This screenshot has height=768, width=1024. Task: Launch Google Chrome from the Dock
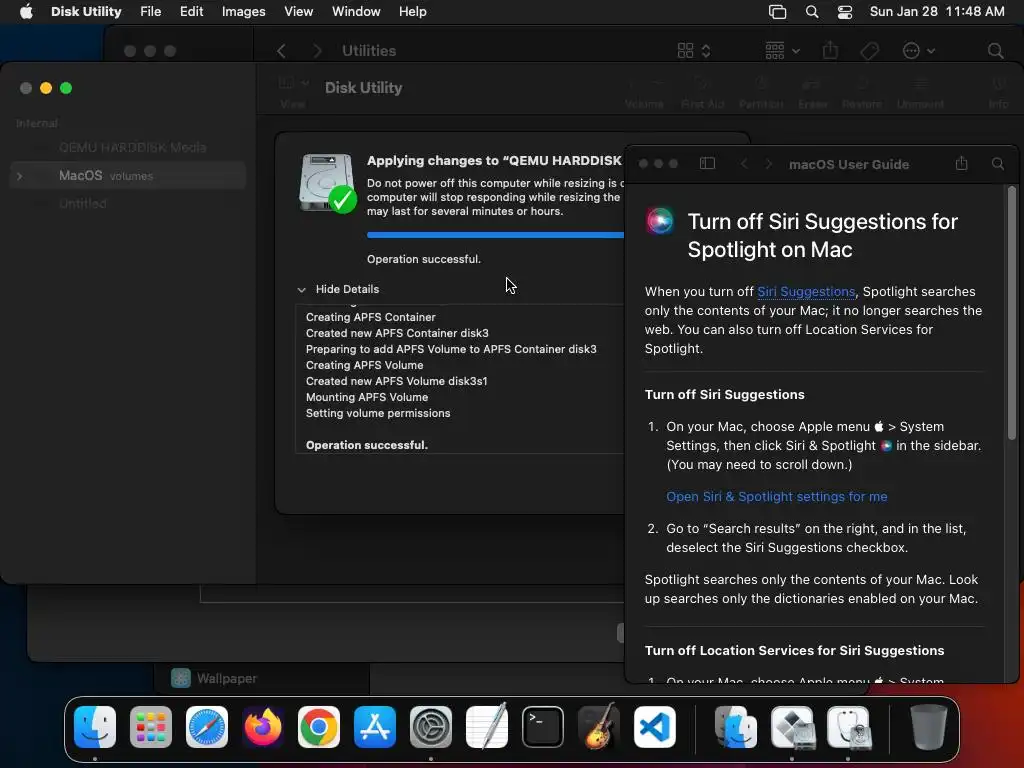(x=319, y=727)
